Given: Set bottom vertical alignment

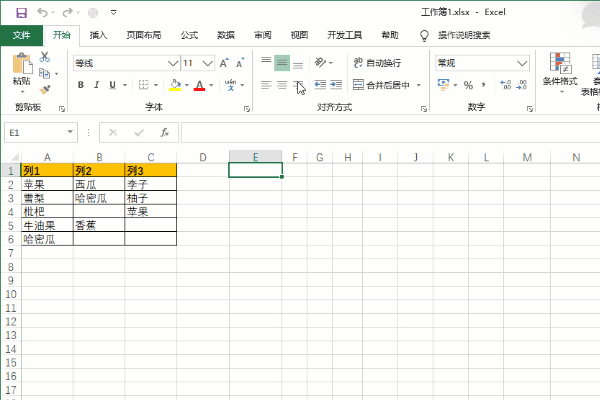Looking at the screenshot, I should pyautogui.click(x=298, y=63).
